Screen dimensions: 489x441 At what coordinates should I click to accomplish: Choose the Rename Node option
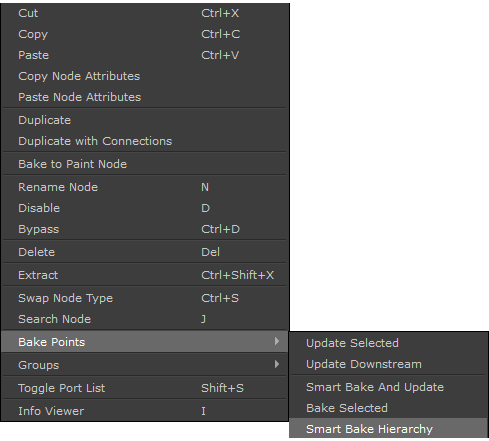[x=145, y=187]
